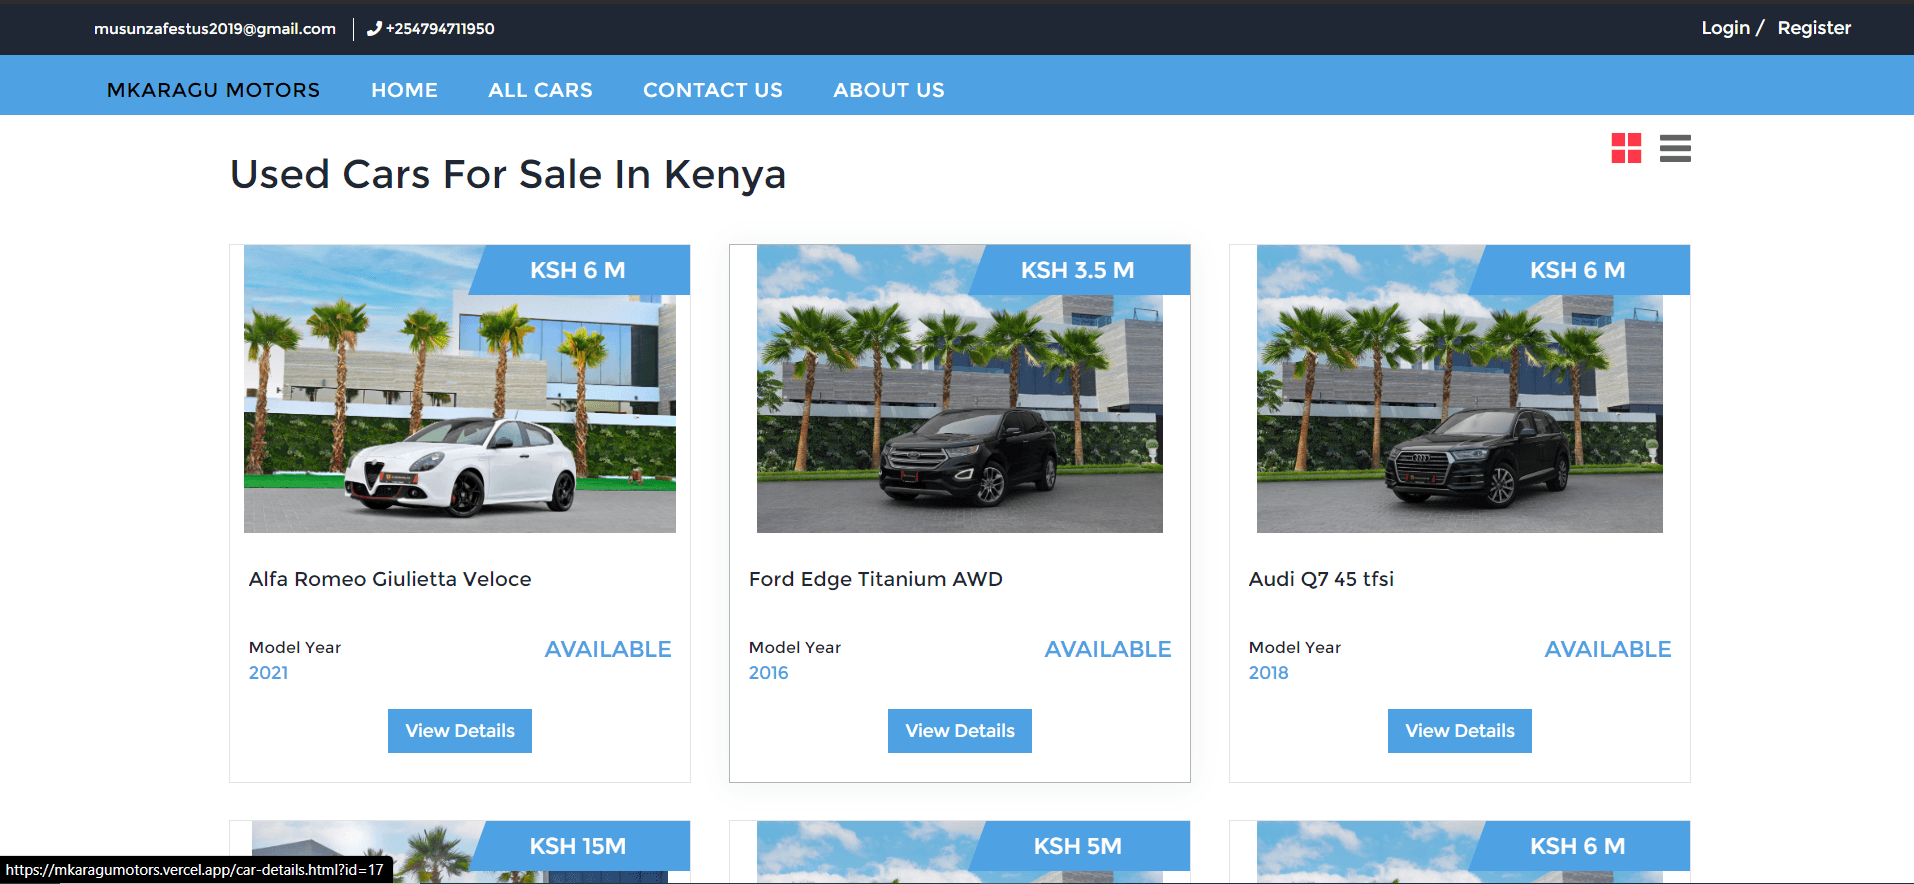Screen dimensions: 1914x884
Task: Open ABOUT US menu item
Action: (889, 90)
